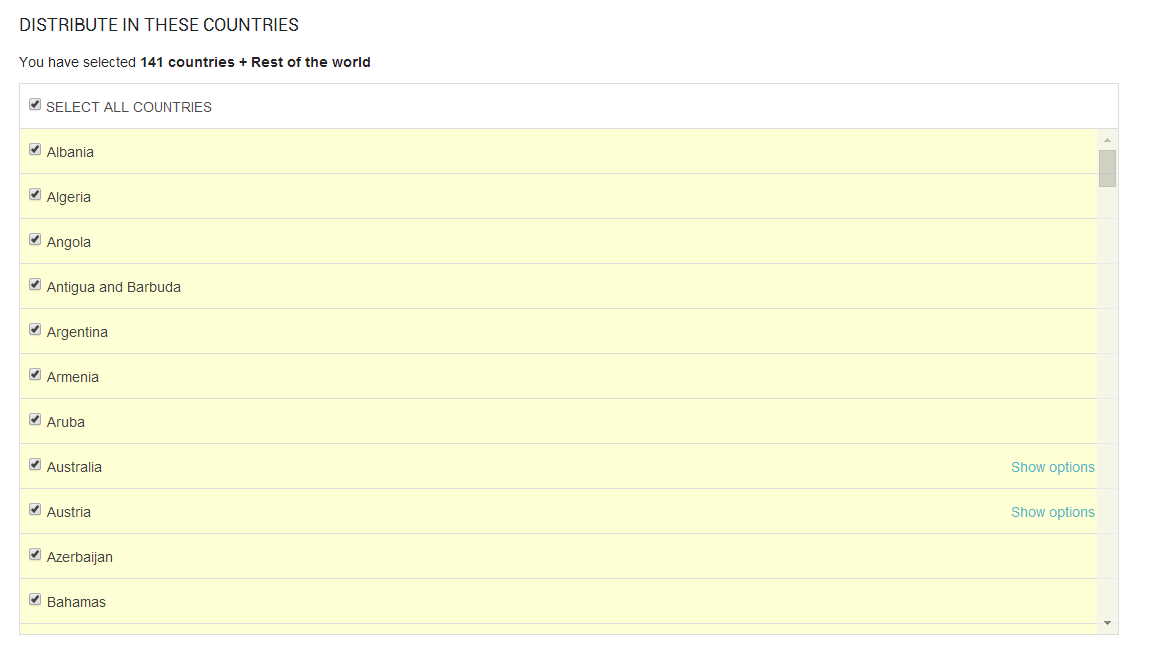The image size is (1153, 658).
Task: Uncheck the Bahamas checkbox
Action: (35, 600)
